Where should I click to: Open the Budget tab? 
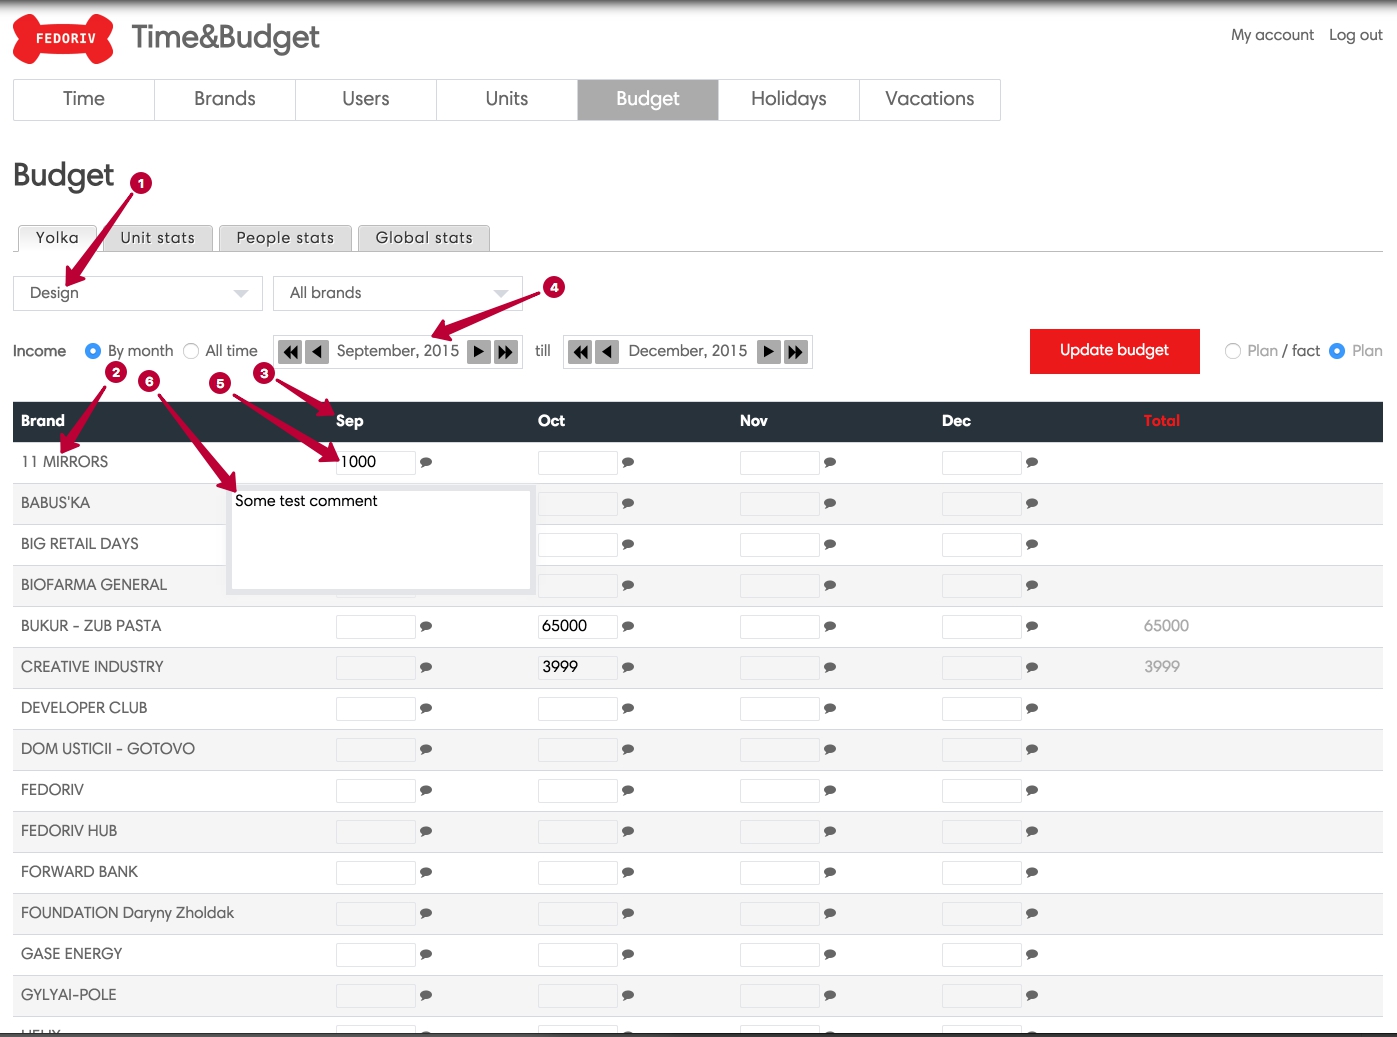click(x=648, y=99)
